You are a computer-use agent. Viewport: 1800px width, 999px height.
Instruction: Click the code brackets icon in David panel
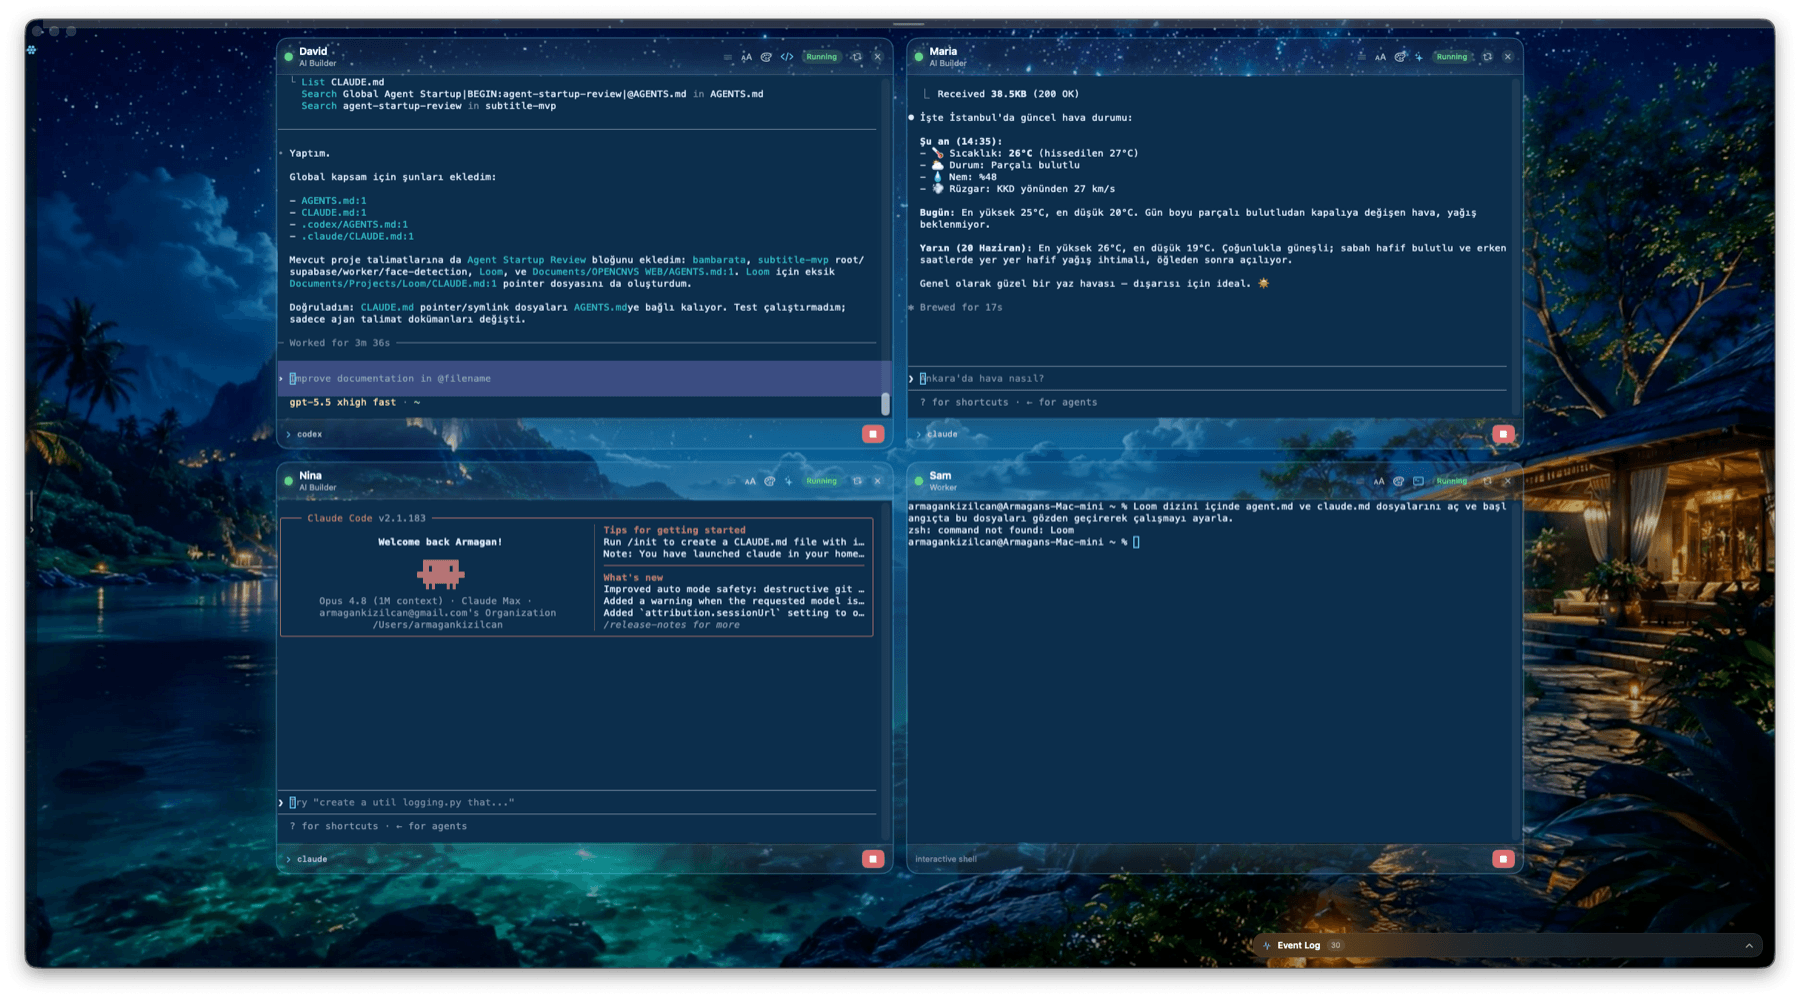point(787,57)
